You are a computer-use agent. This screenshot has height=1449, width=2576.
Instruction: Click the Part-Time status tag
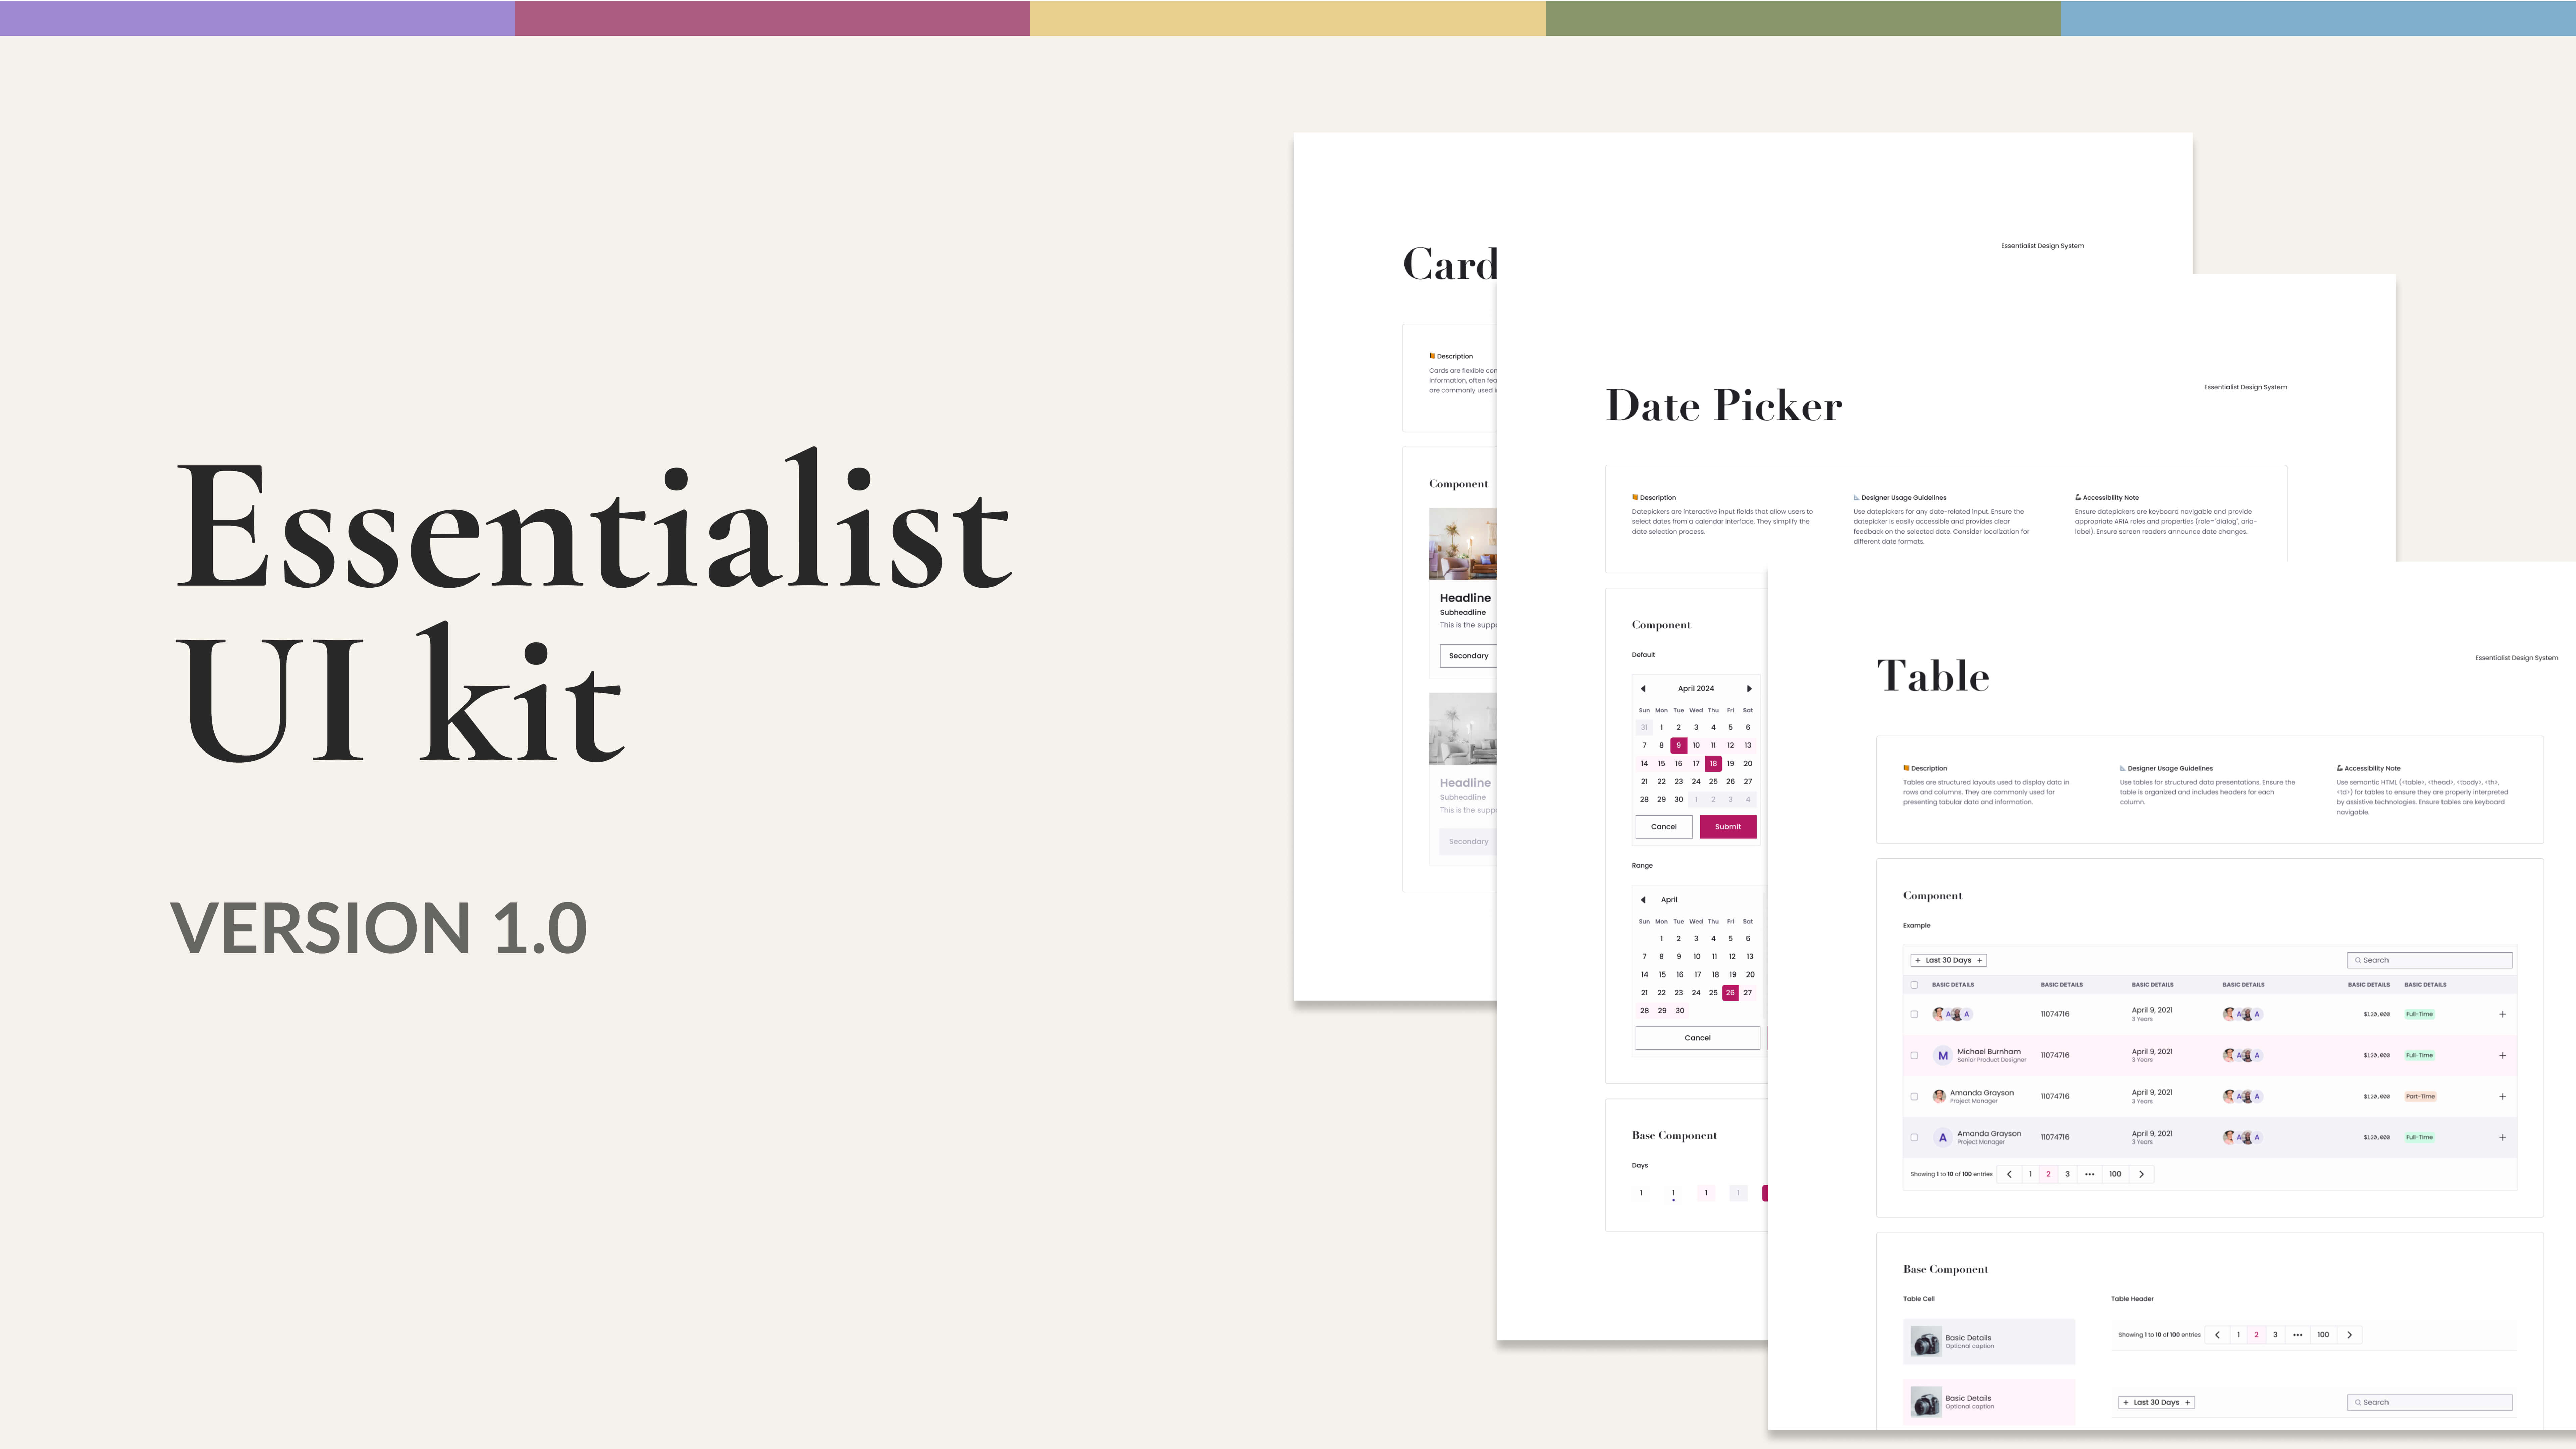tap(2421, 1096)
